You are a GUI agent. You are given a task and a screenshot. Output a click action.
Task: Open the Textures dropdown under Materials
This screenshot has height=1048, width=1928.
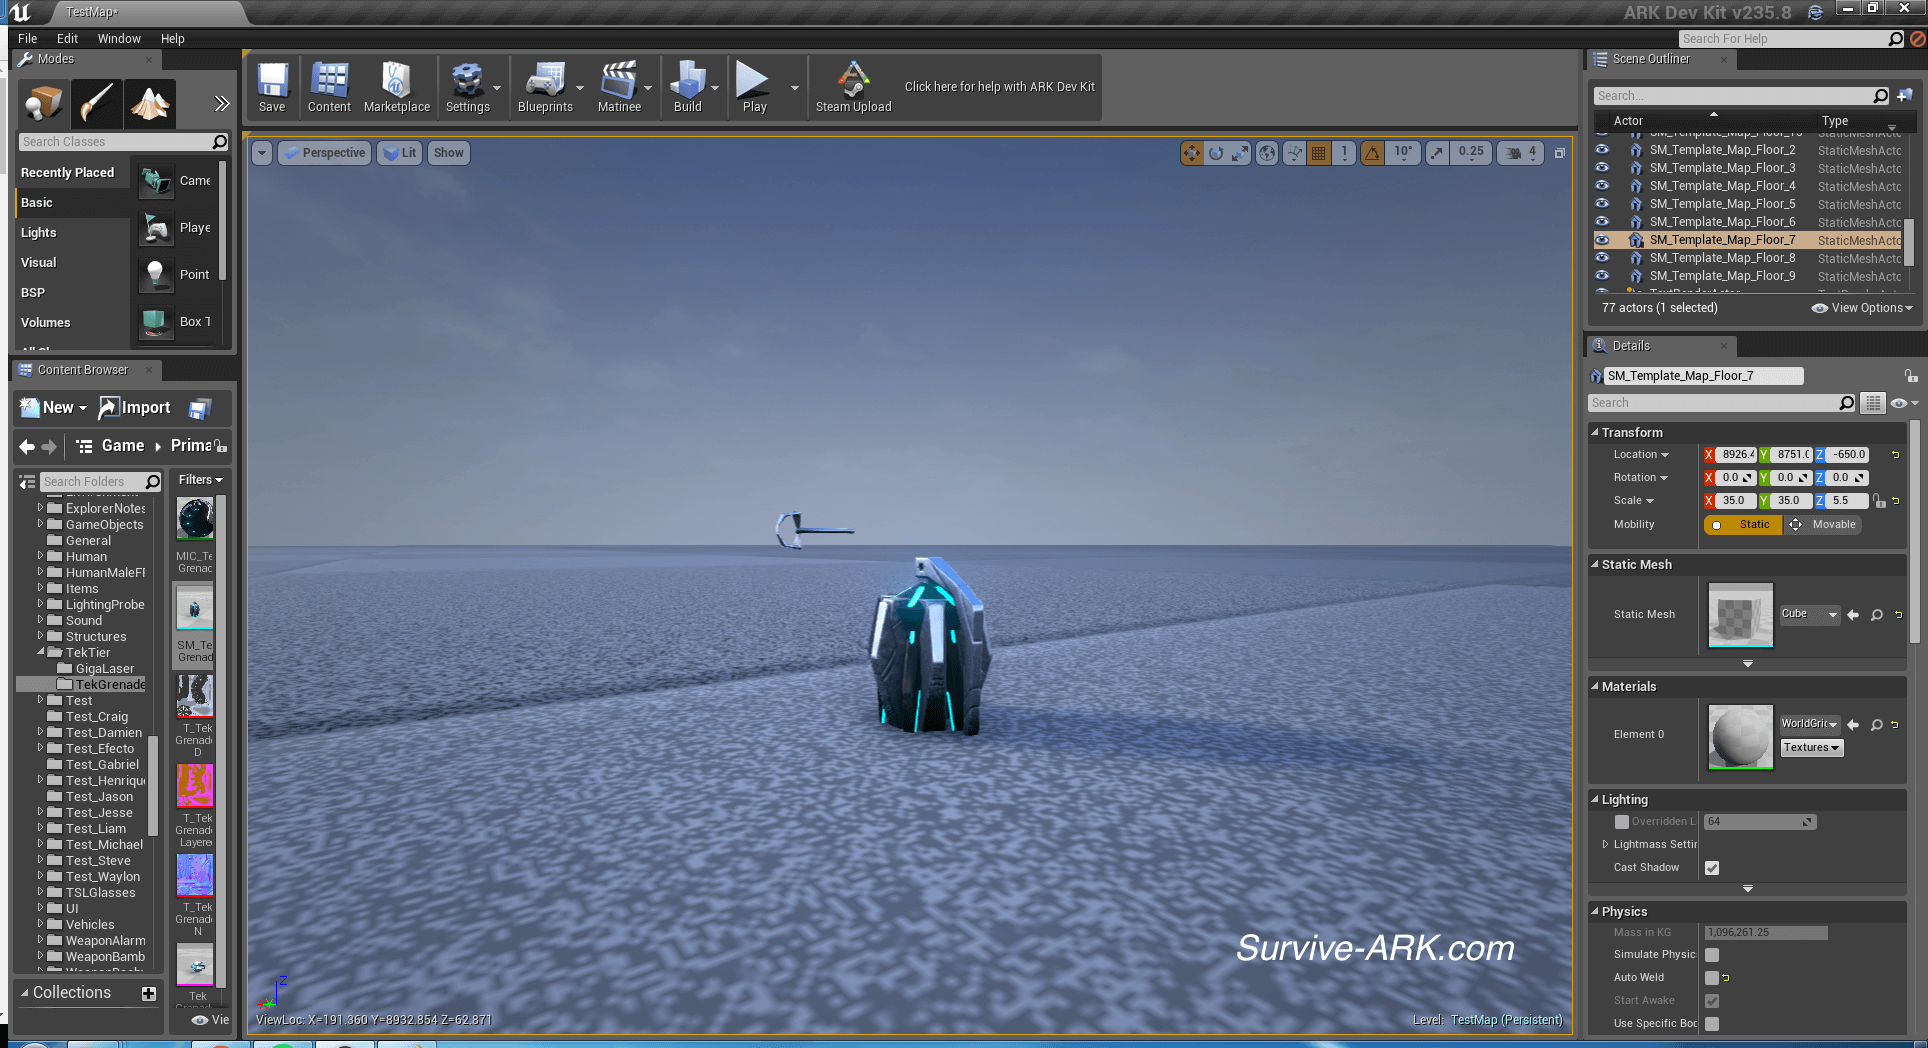tap(1811, 748)
